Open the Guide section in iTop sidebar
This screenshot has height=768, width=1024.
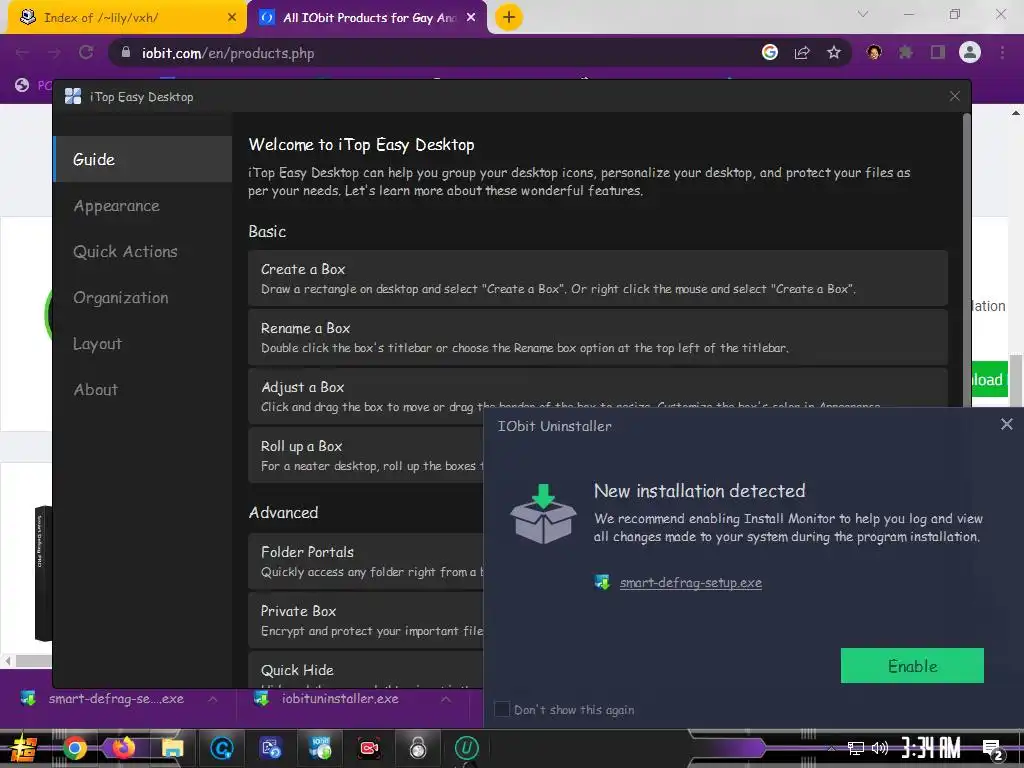[x=143, y=159]
